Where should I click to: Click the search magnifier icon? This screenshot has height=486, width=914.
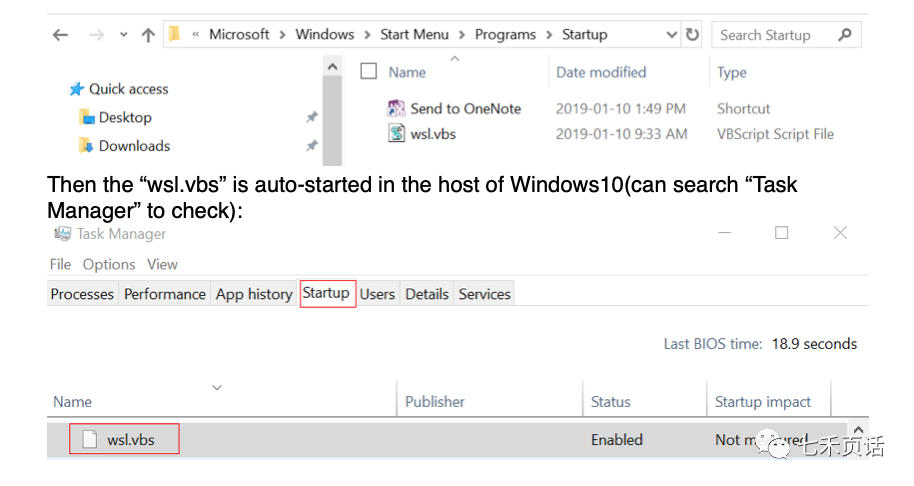(x=845, y=35)
